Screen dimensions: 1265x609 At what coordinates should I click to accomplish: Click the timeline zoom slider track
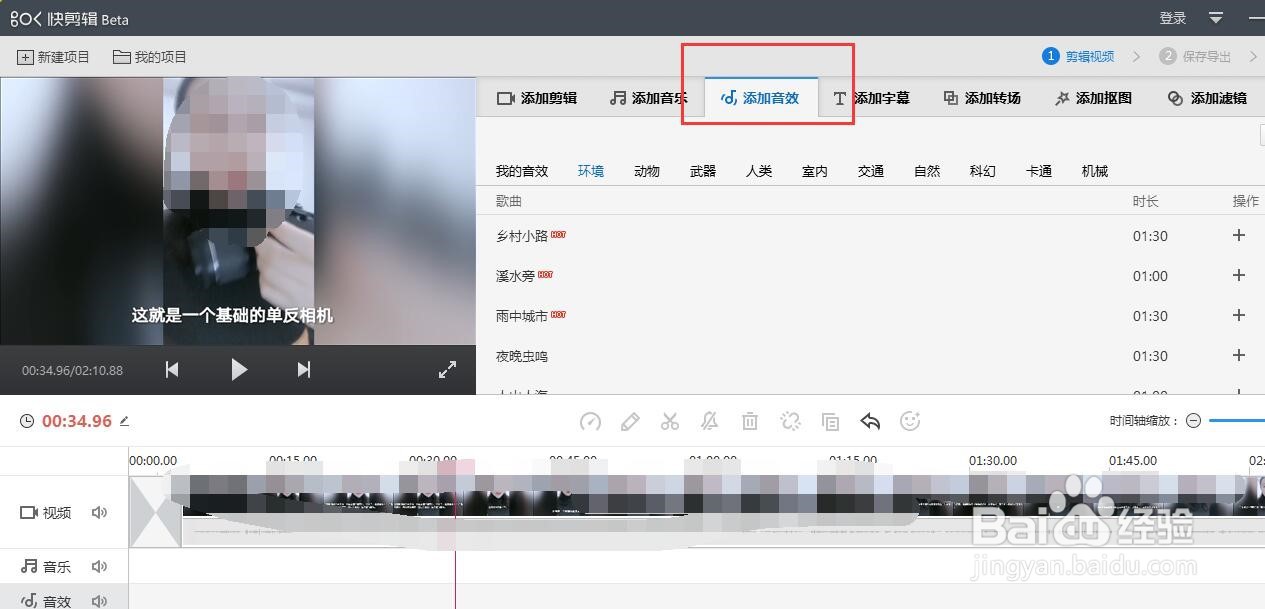click(1237, 421)
